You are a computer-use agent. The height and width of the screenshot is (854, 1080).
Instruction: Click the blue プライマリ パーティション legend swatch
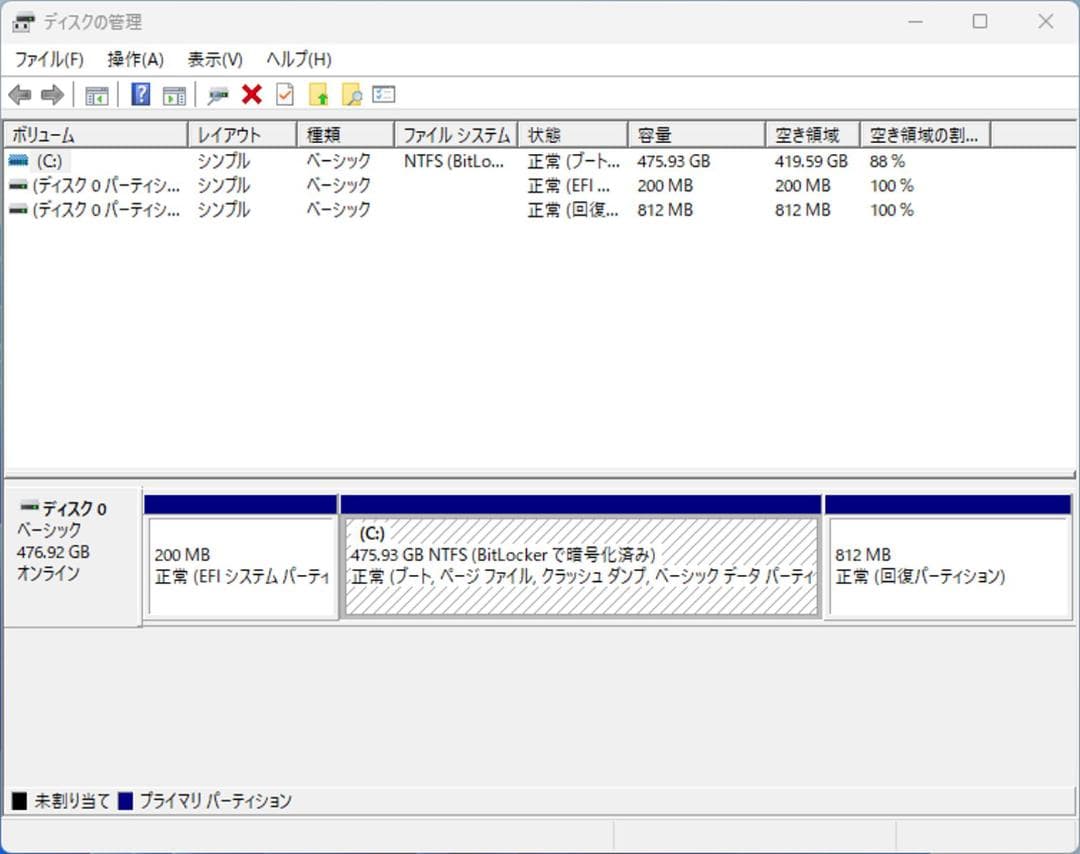[125, 801]
